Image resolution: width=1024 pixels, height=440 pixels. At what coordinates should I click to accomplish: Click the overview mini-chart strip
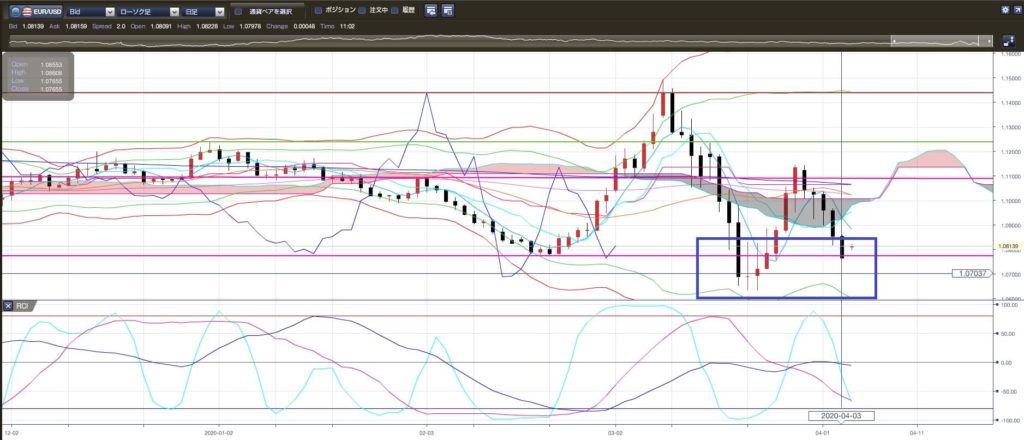click(x=501, y=41)
